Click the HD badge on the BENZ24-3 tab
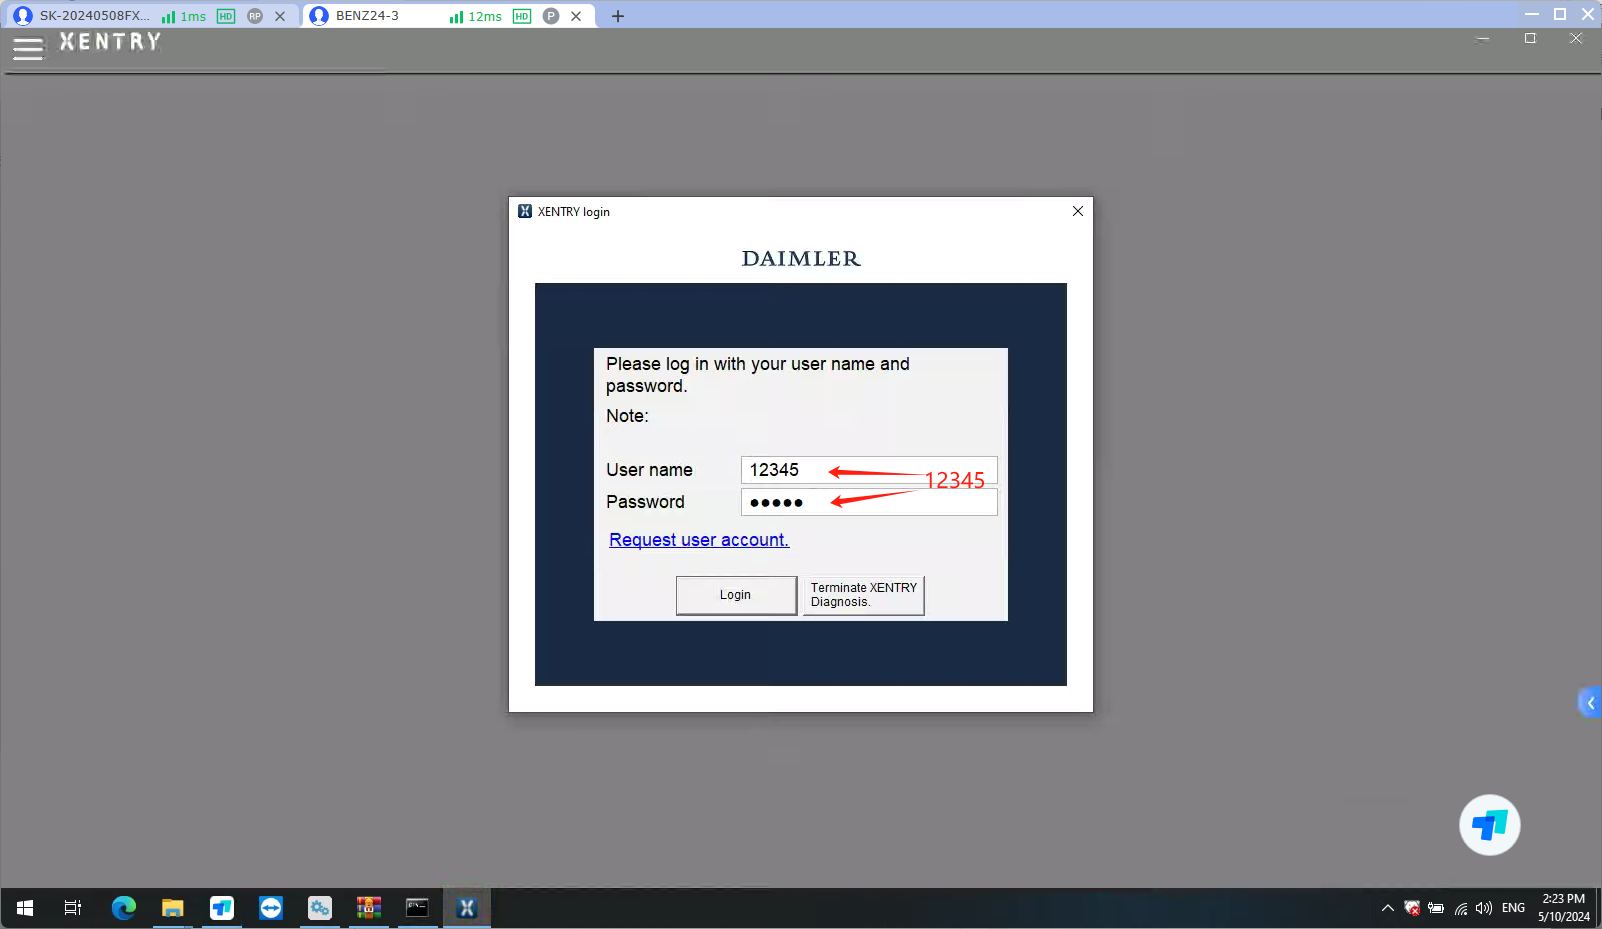This screenshot has height=929, width=1602. pos(521,16)
